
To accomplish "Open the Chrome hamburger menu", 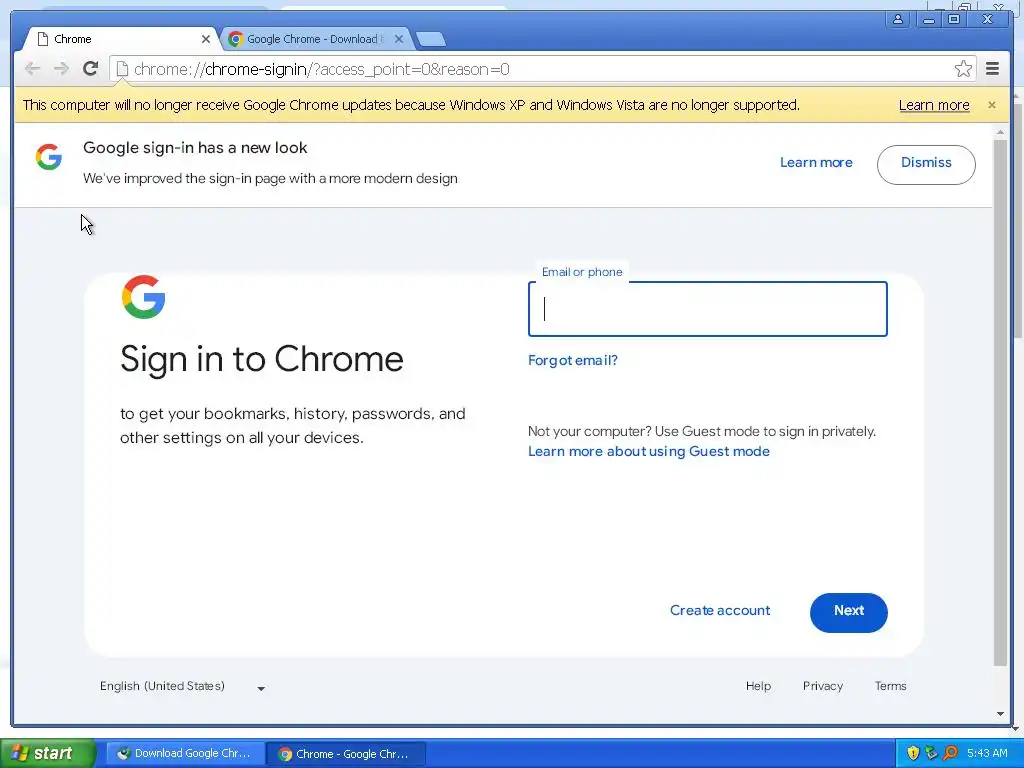I will pyautogui.click(x=993, y=69).
